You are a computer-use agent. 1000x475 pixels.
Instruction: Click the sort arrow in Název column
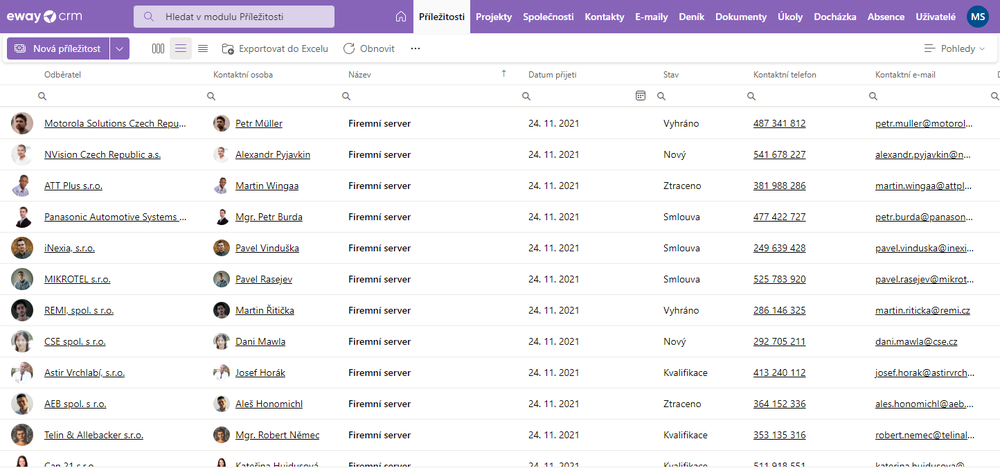pyautogui.click(x=504, y=74)
